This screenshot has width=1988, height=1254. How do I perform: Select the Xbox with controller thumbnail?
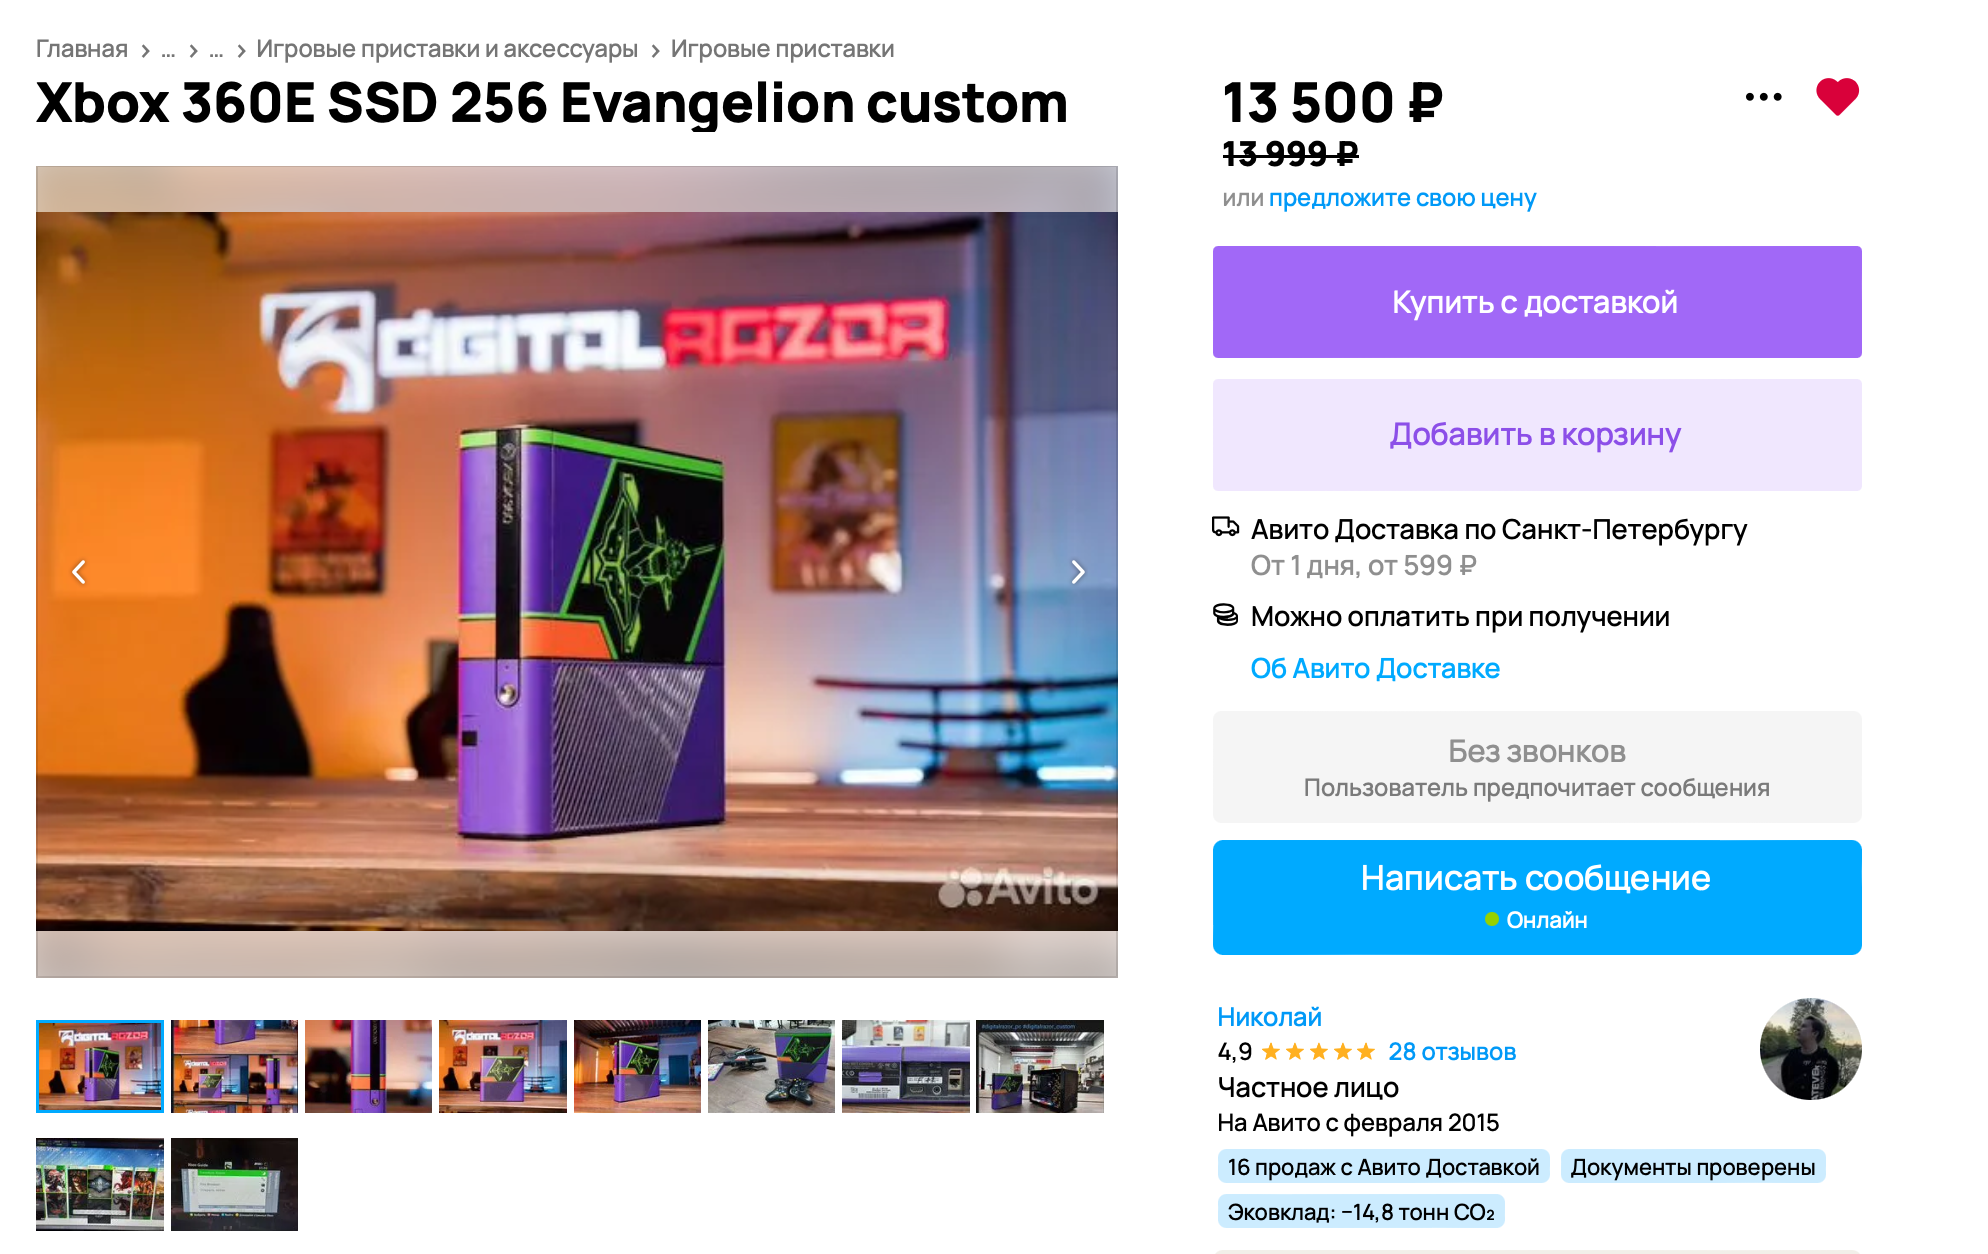771,1066
